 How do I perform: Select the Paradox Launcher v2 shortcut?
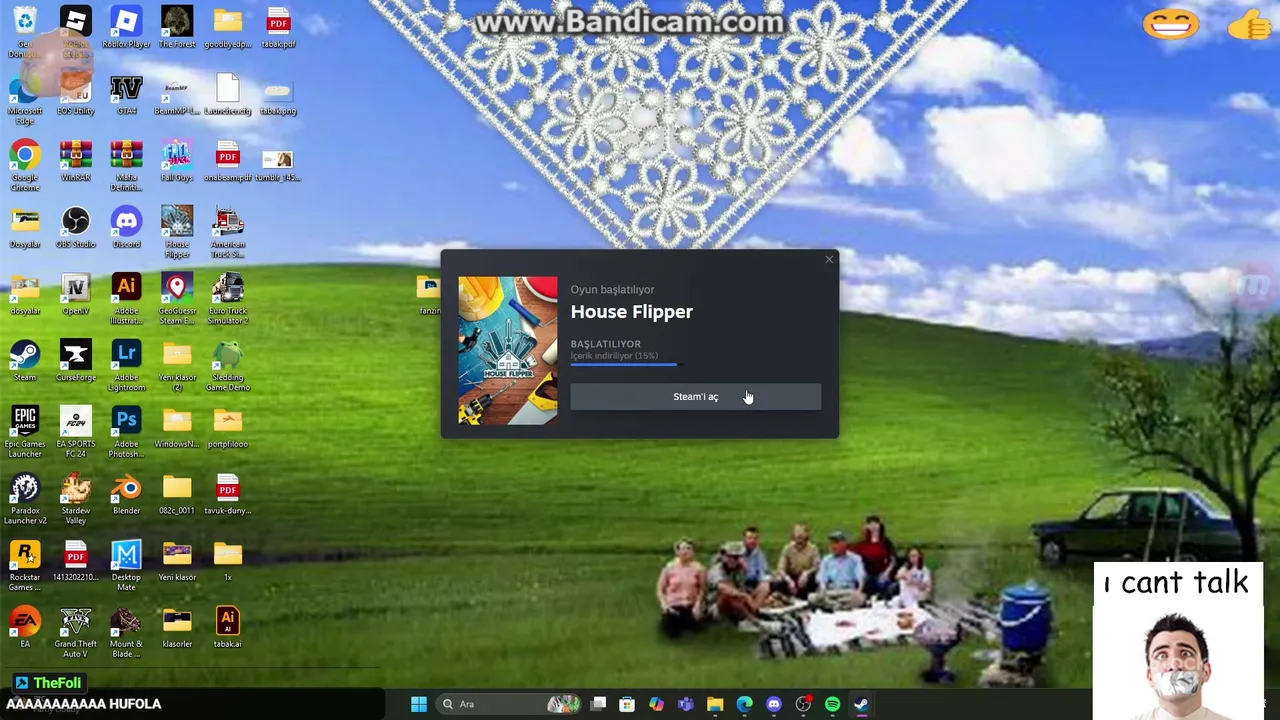(x=25, y=500)
